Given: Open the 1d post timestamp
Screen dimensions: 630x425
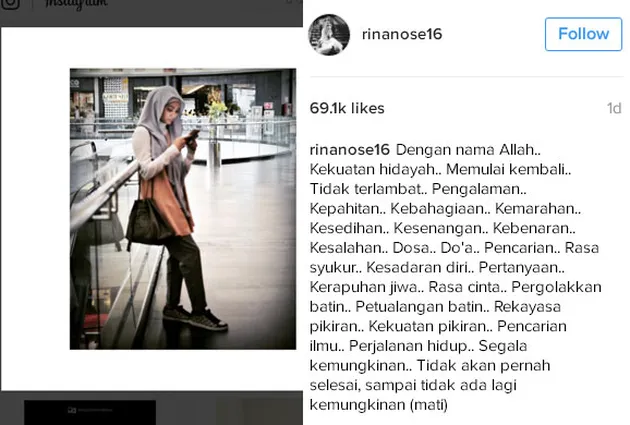Looking at the screenshot, I should point(614,108).
